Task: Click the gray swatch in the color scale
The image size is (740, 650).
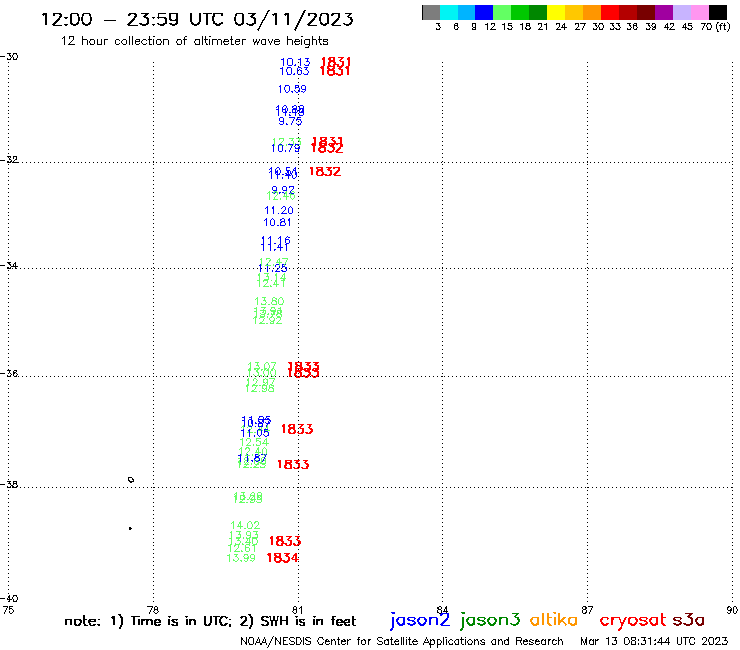Action: point(431,12)
